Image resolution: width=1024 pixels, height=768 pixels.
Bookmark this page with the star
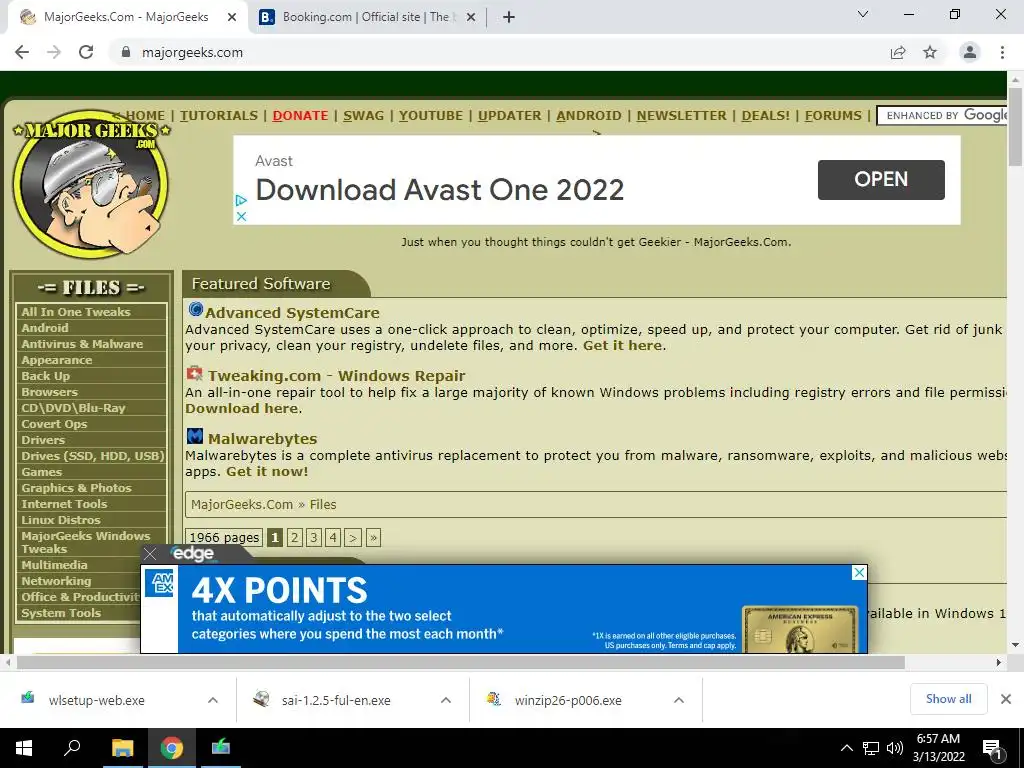(930, 52)
